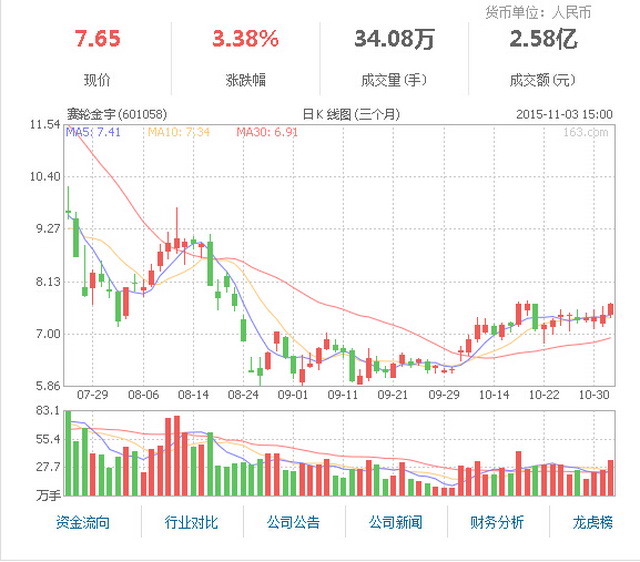The image size is (640, 562).
Task: Click the 2.58亿 turnover value
Action: pyautogui.click(x=543, y=39)
